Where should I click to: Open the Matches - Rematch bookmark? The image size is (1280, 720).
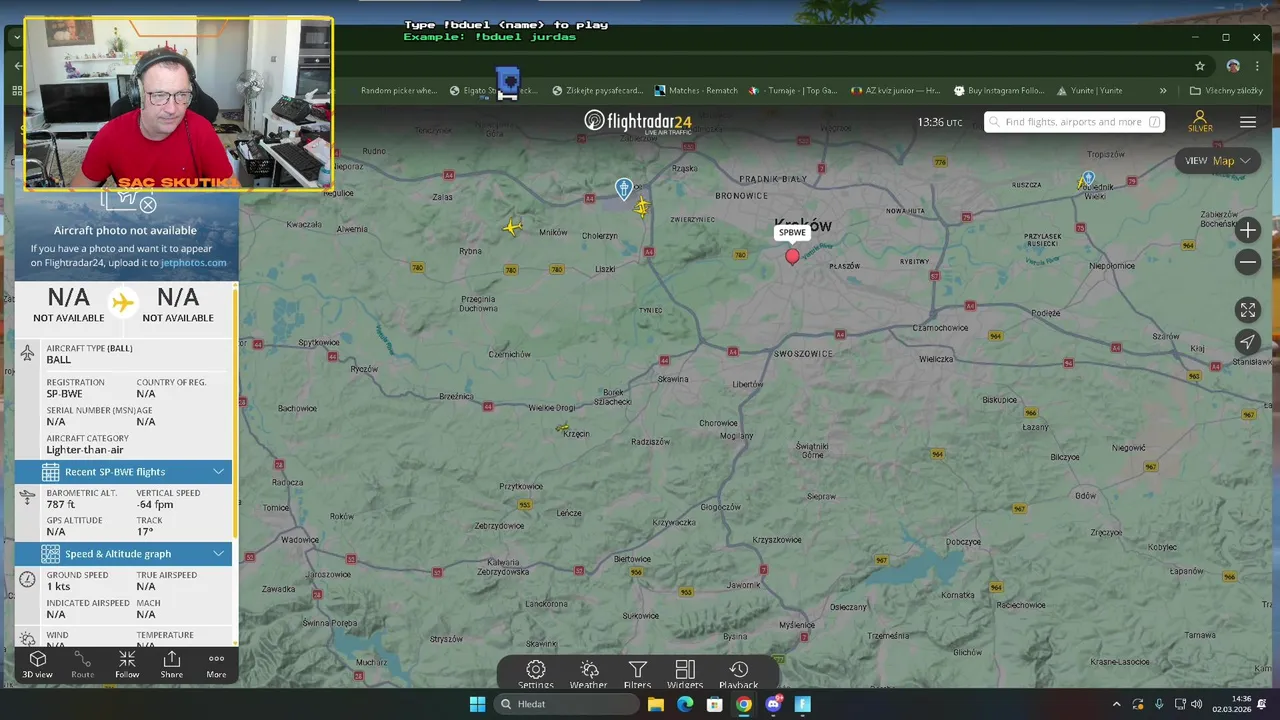click(x=696, y=90)
